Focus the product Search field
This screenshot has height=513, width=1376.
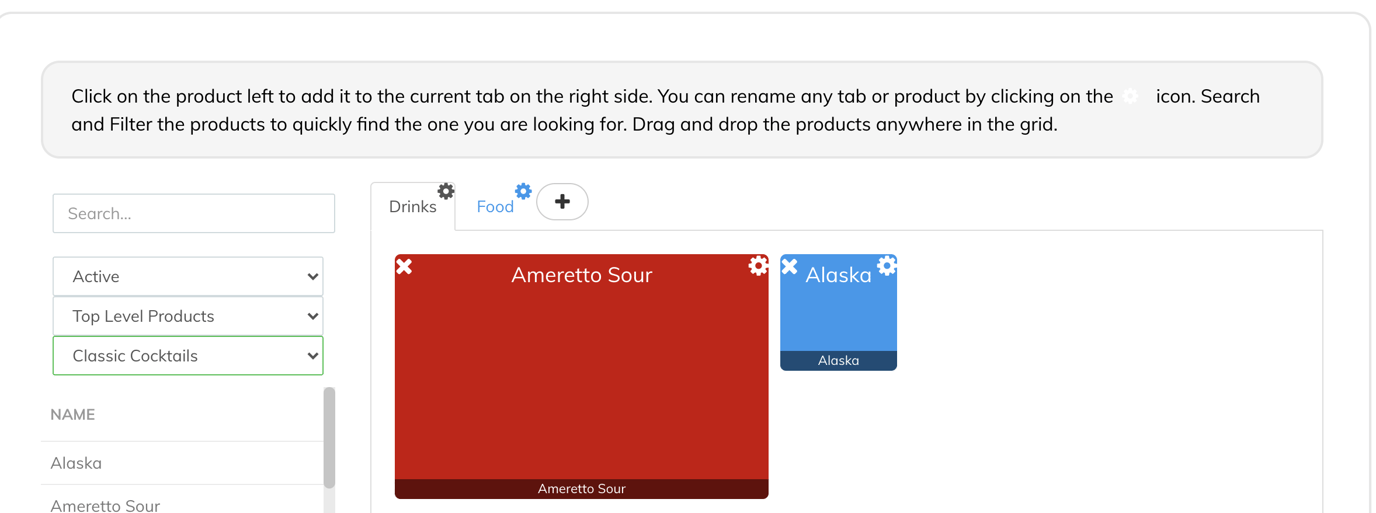click(193, 213)
